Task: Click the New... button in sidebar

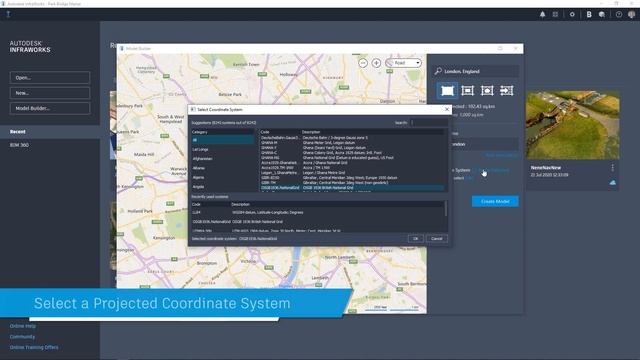Action: pyautogui.click(x=50, y=93)
